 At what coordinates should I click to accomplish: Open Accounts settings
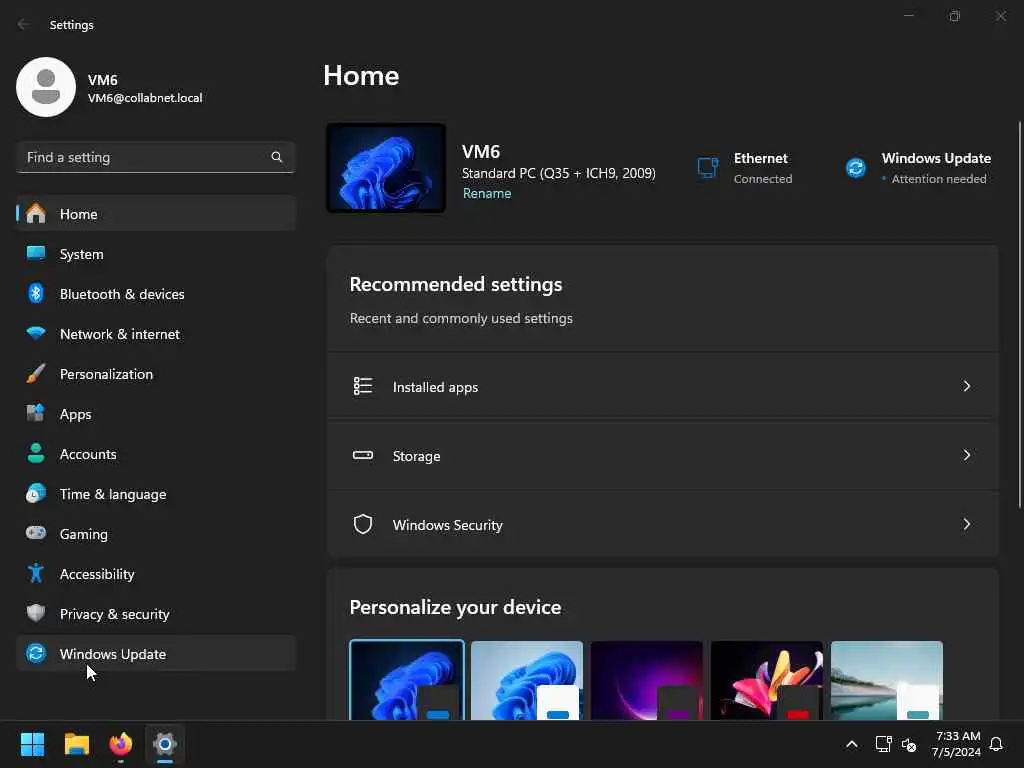[156, 454]
